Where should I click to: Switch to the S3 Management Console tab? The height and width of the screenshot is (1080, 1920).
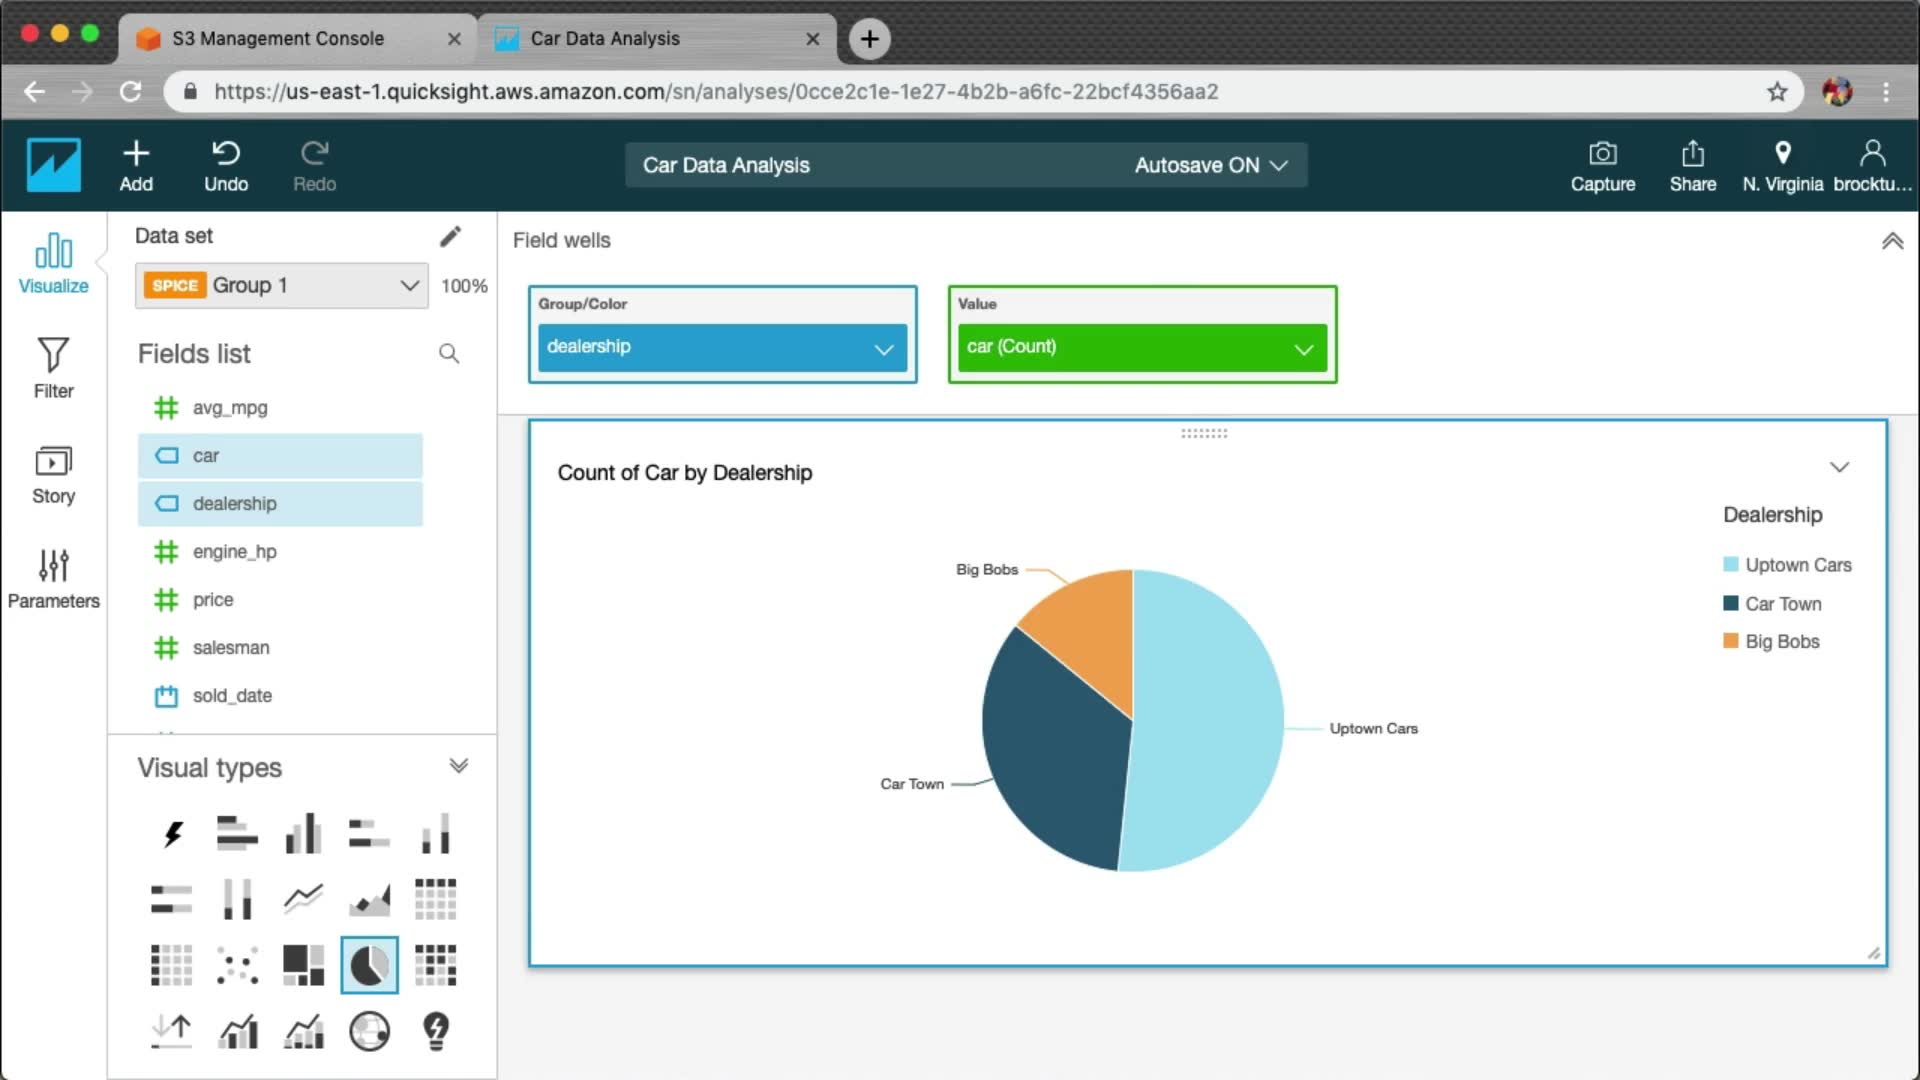(x=278, y=38)
